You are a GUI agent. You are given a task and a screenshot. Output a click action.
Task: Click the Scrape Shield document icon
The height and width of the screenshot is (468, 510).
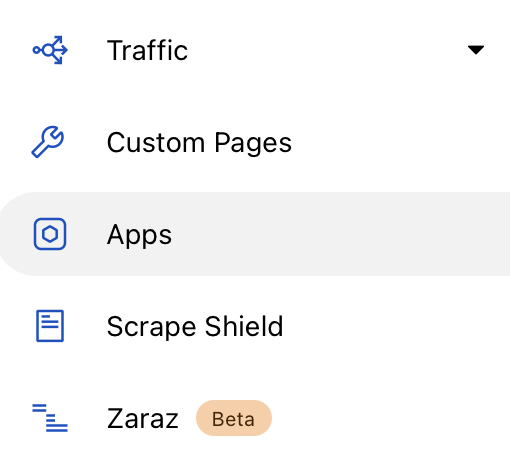50,326
